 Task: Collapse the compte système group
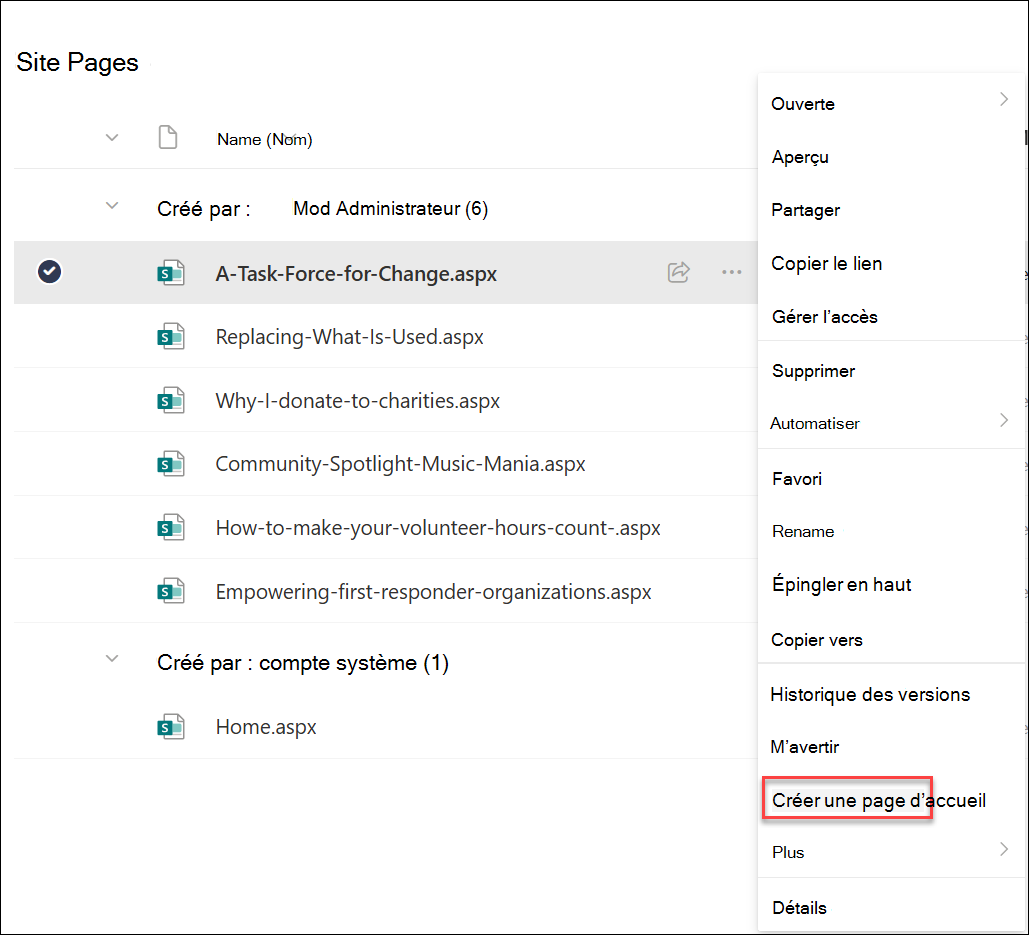pos(112,659)
